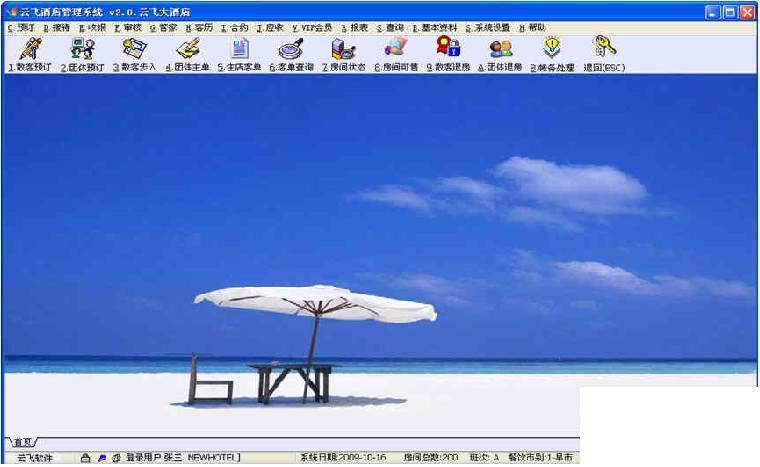Open the 收银 cashier menu
The width and height of the screenshot is (760, 467).
point(93,28)
